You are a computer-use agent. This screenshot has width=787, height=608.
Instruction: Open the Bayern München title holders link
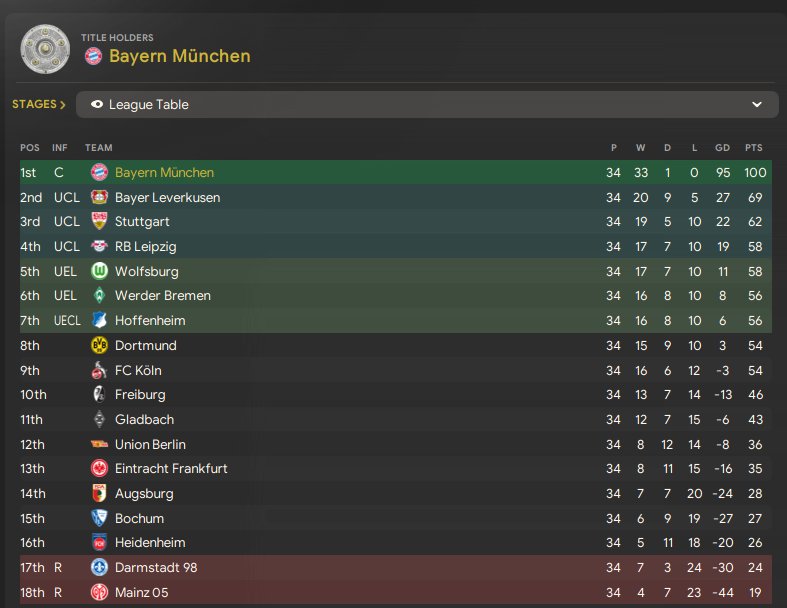180,56
